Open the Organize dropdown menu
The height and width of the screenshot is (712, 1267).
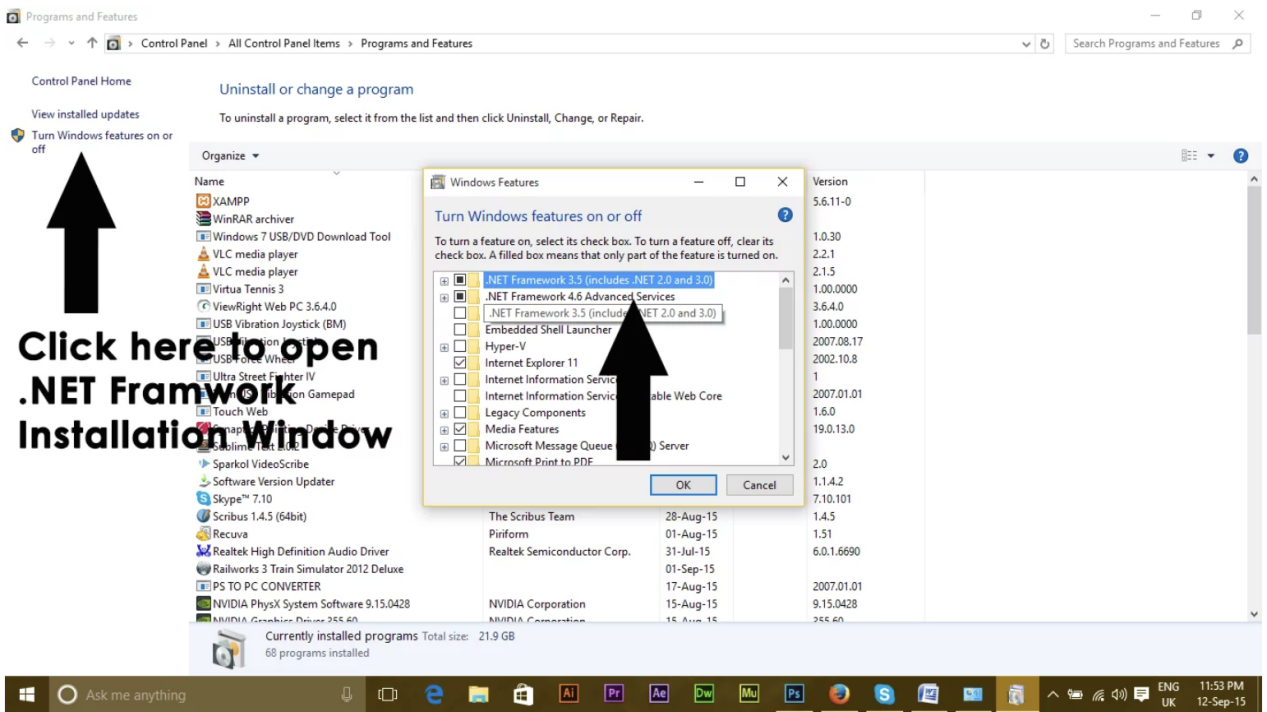point(229,155)
